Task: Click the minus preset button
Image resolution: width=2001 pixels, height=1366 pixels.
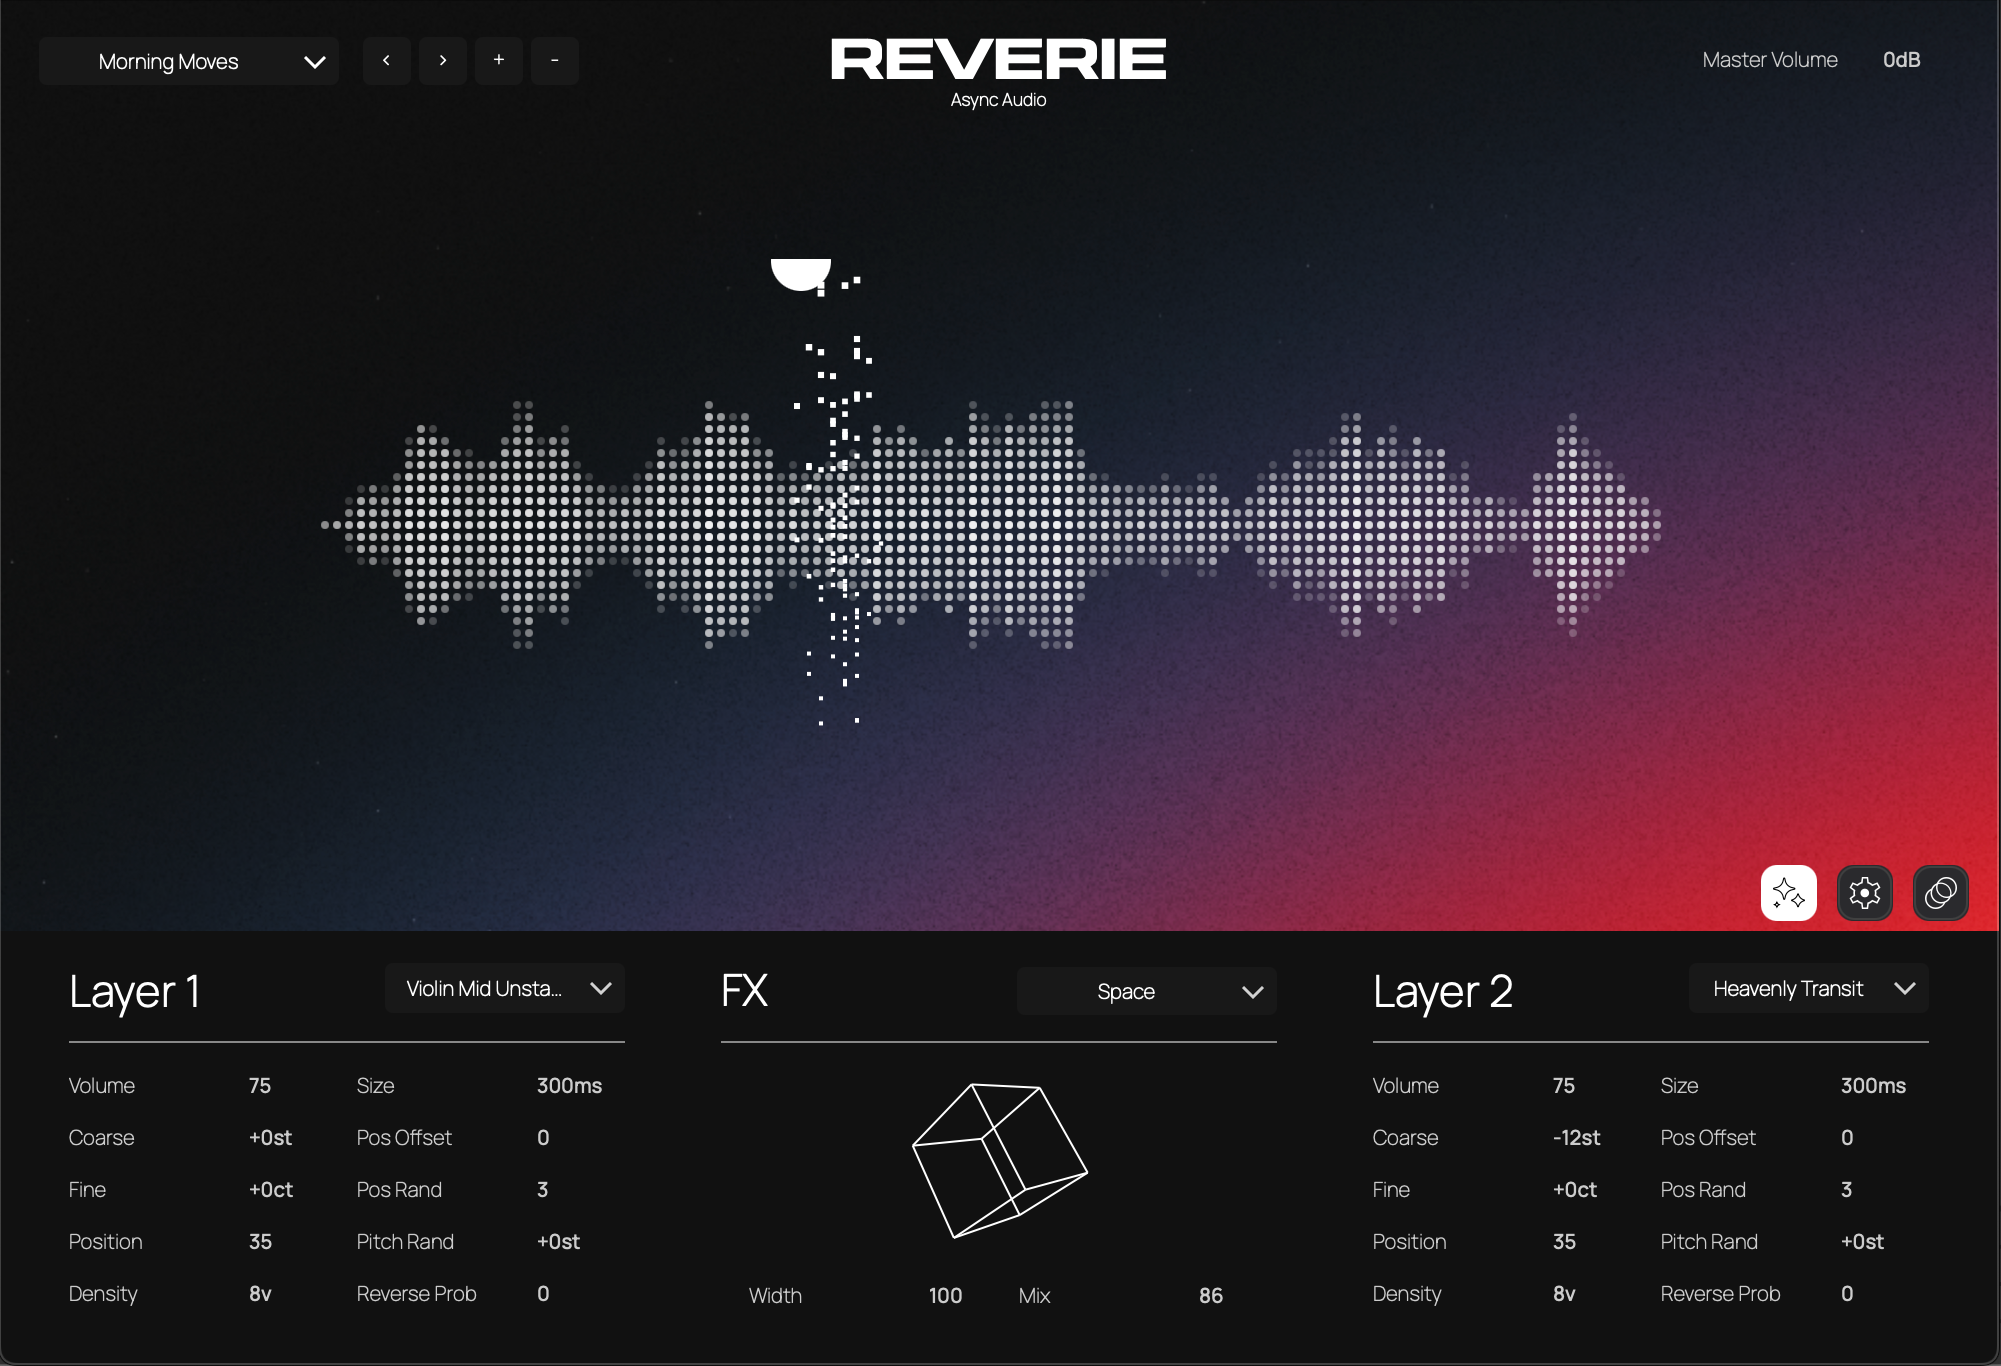Action: click(555, 61)
